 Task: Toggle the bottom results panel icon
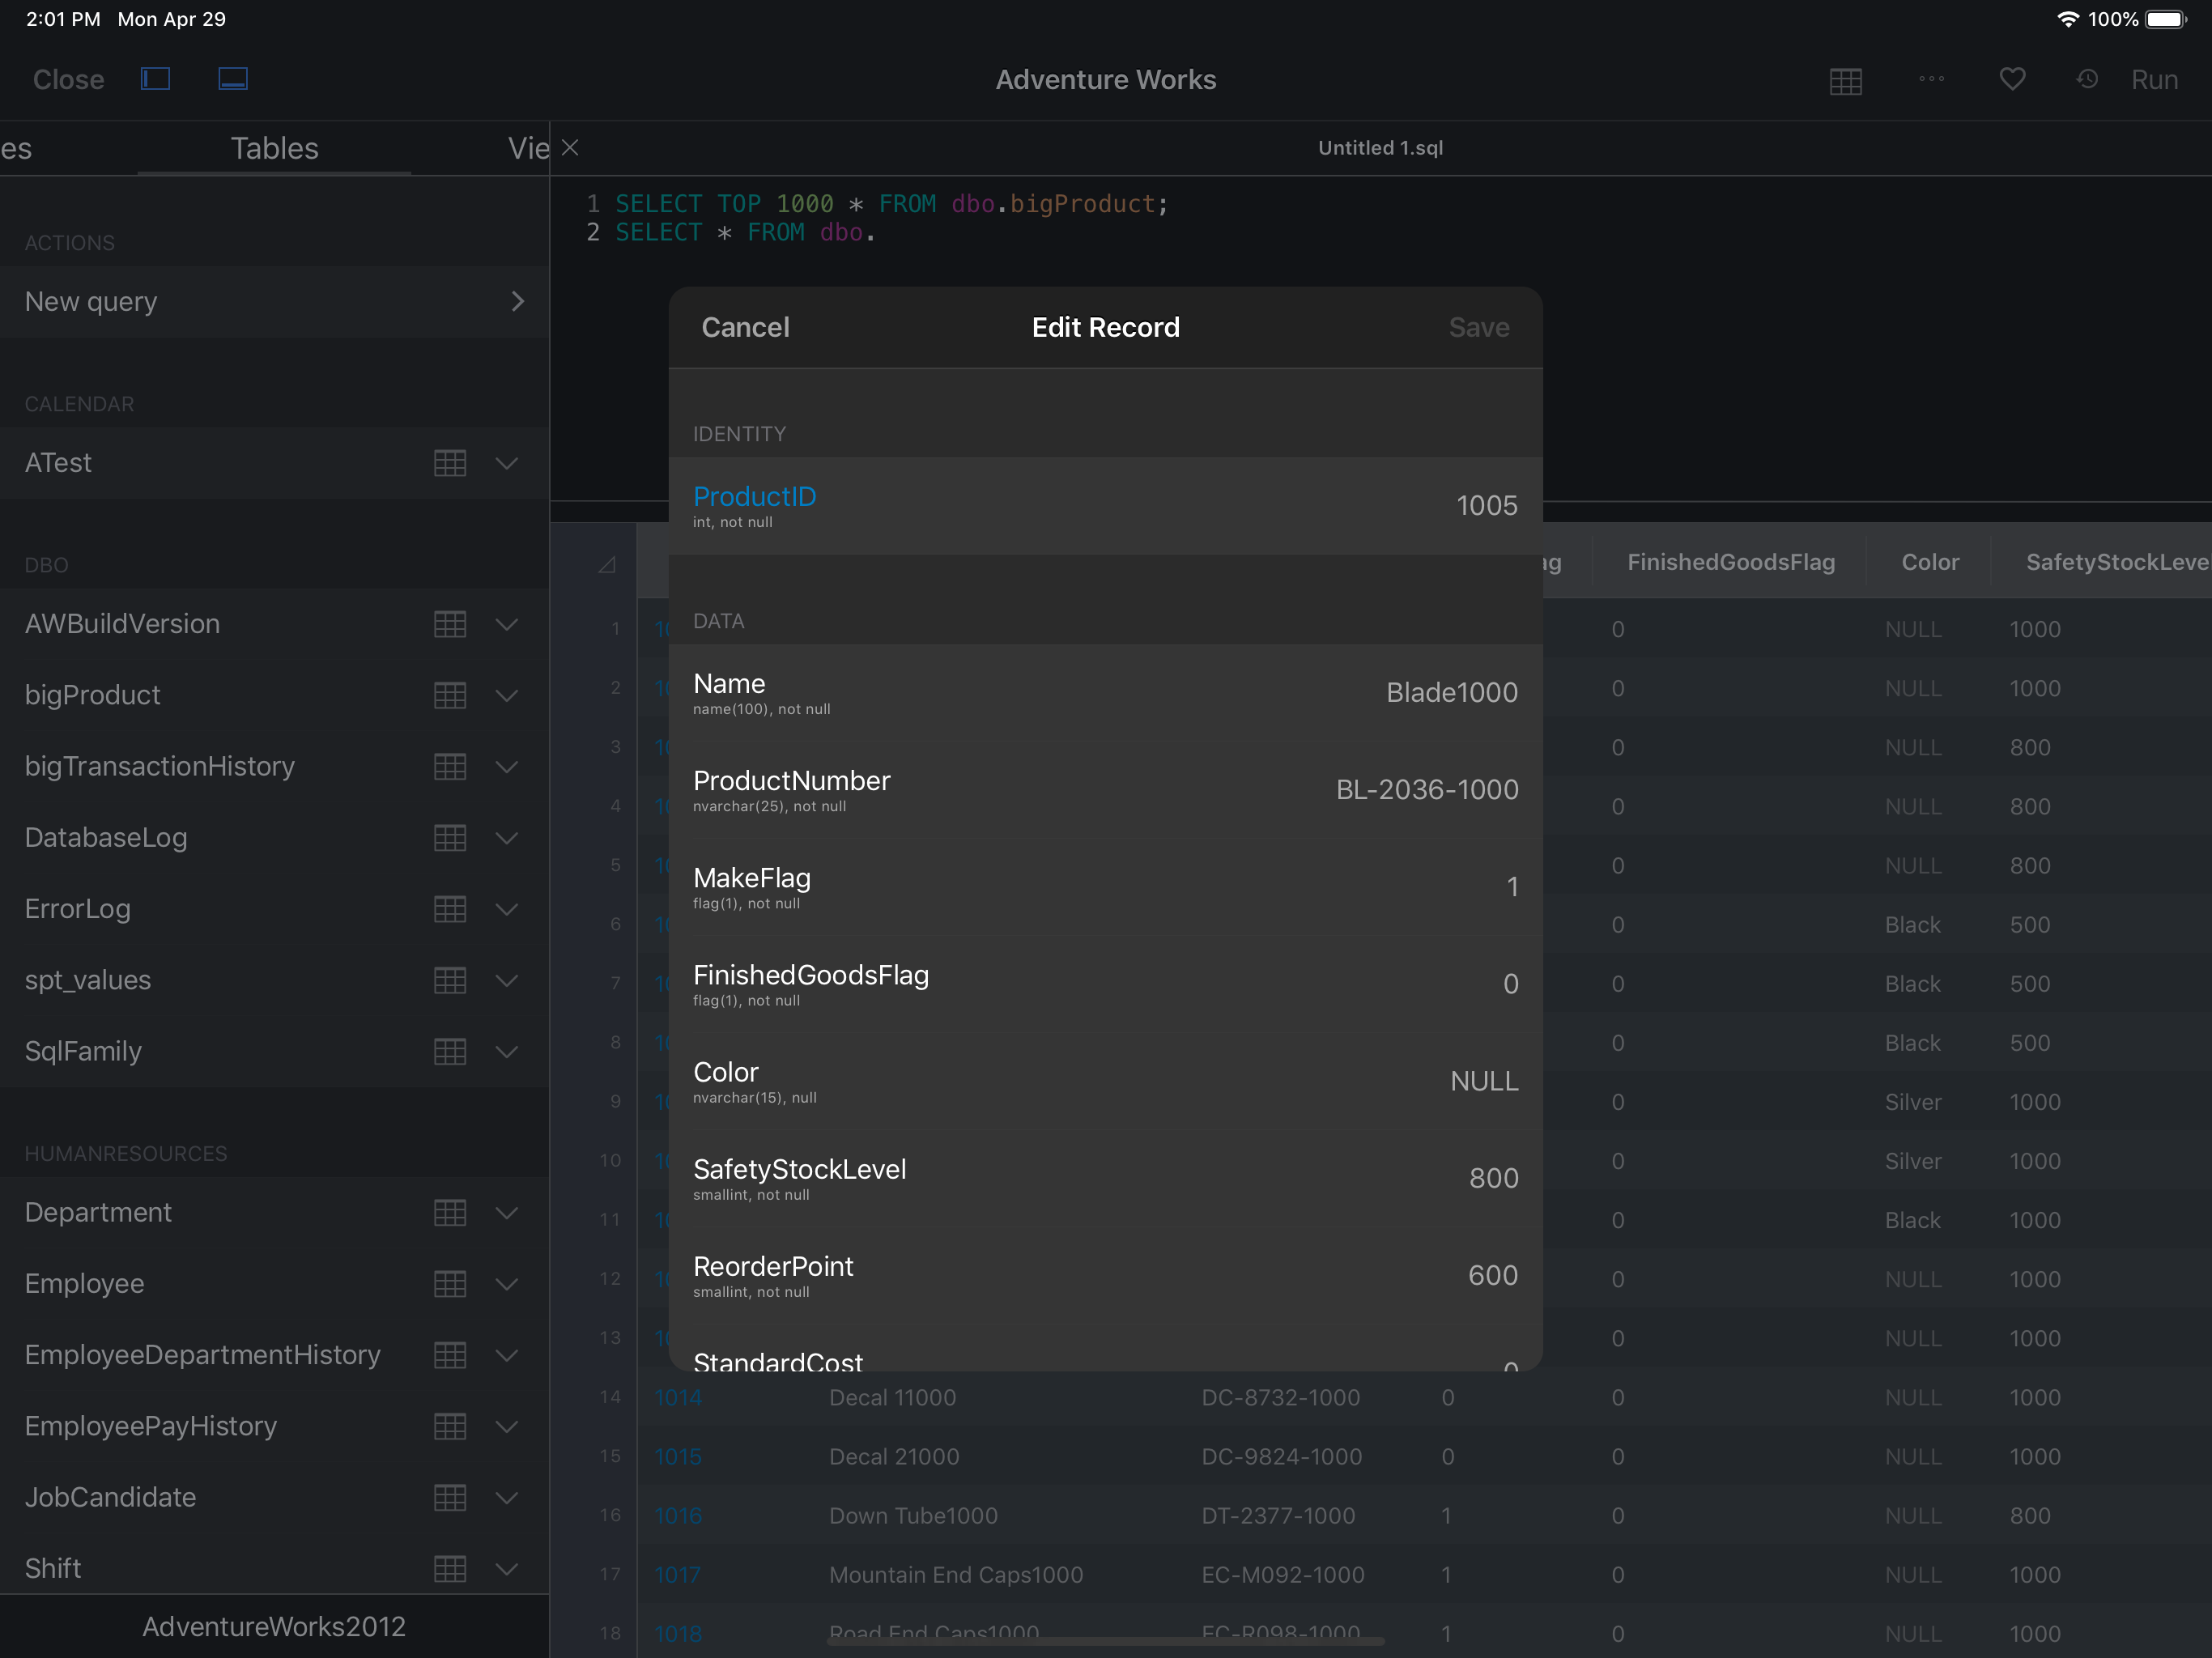tap(233, 79)
